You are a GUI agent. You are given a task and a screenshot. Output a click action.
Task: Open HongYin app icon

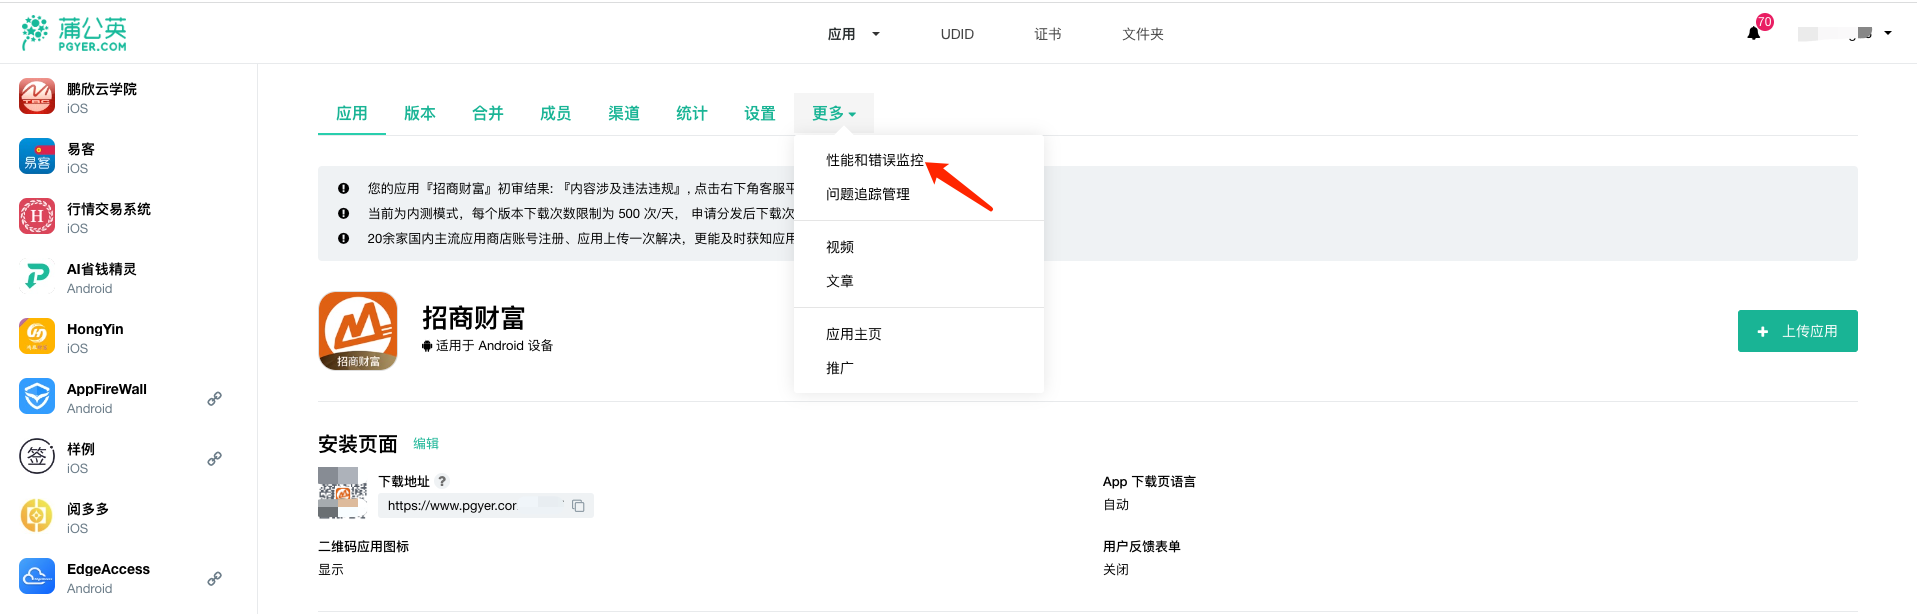click(37, 337)
